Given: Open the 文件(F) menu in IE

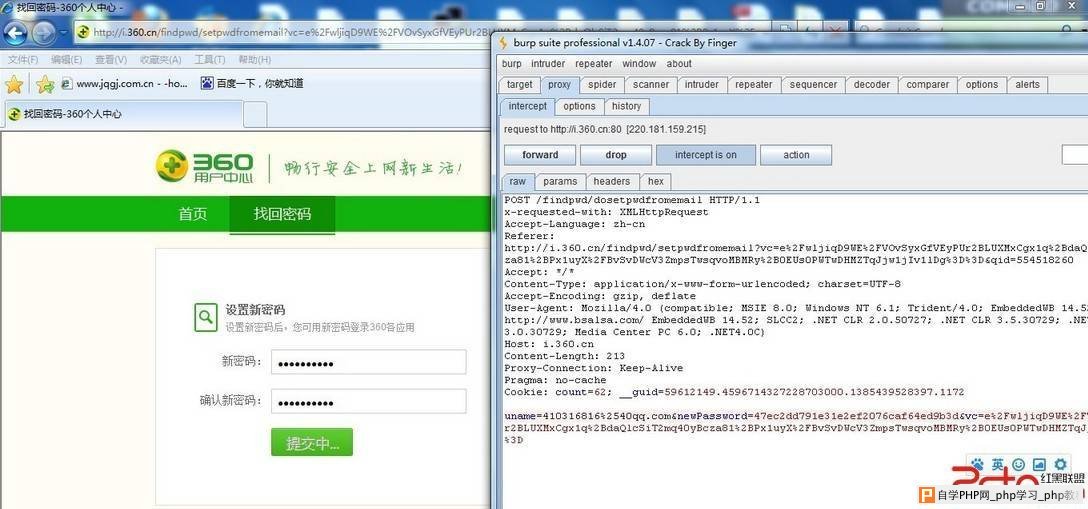Looking at the screenshot, I should tap(24, 60).
